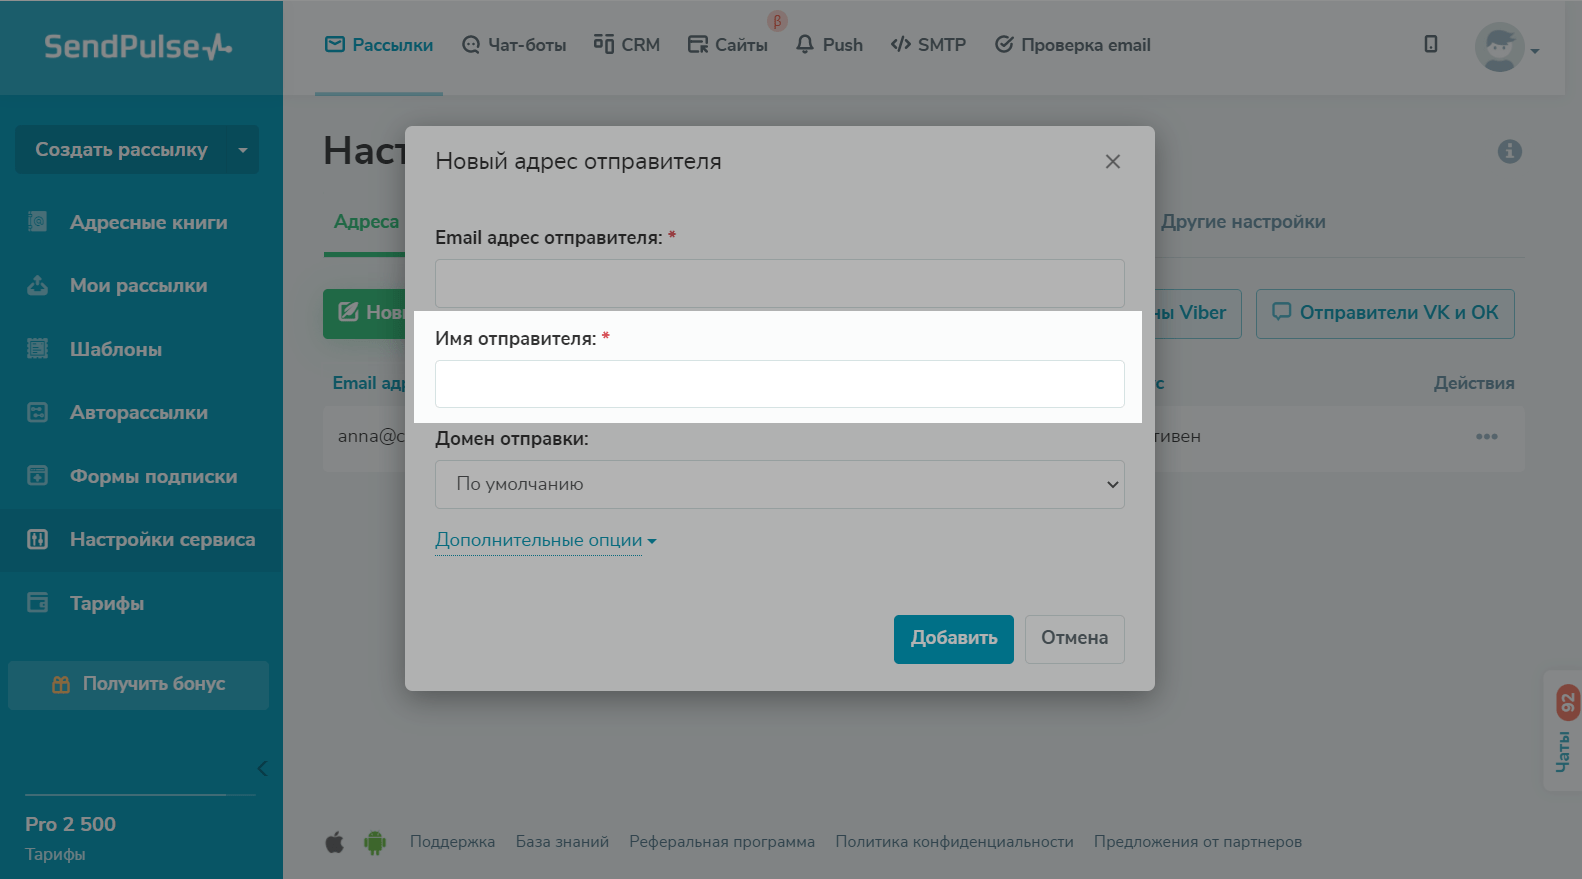Click the info icon beside page title
Image resolution: width=1582 pixels, height=879 pixels.
point(1509,151)
